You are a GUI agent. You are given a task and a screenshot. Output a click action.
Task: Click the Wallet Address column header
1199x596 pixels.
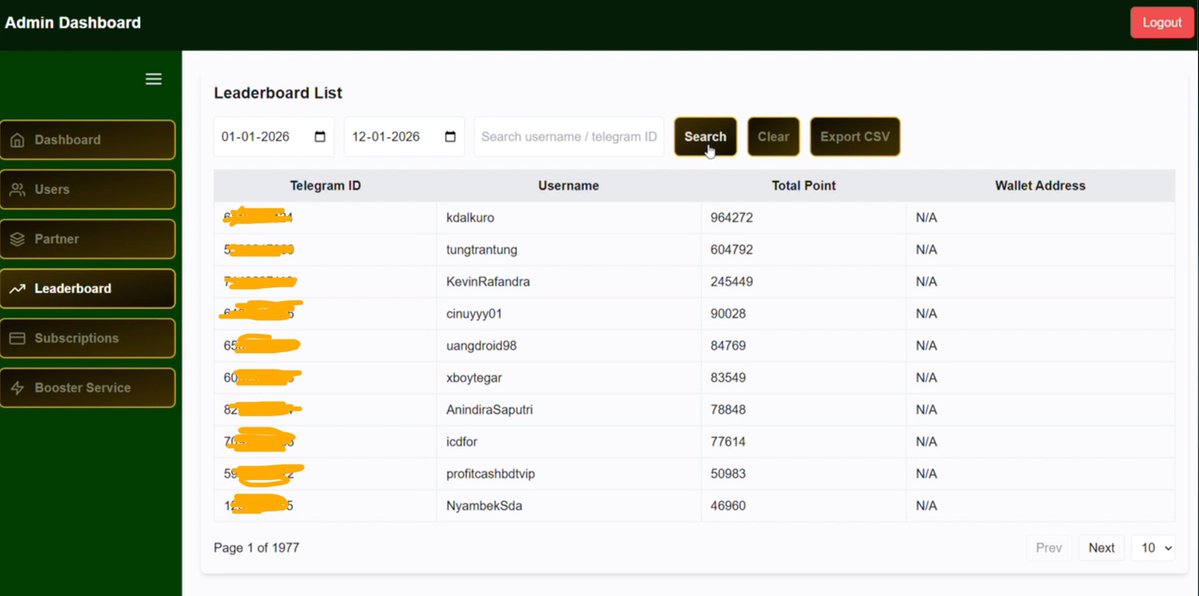click(x=1040, y=186)
